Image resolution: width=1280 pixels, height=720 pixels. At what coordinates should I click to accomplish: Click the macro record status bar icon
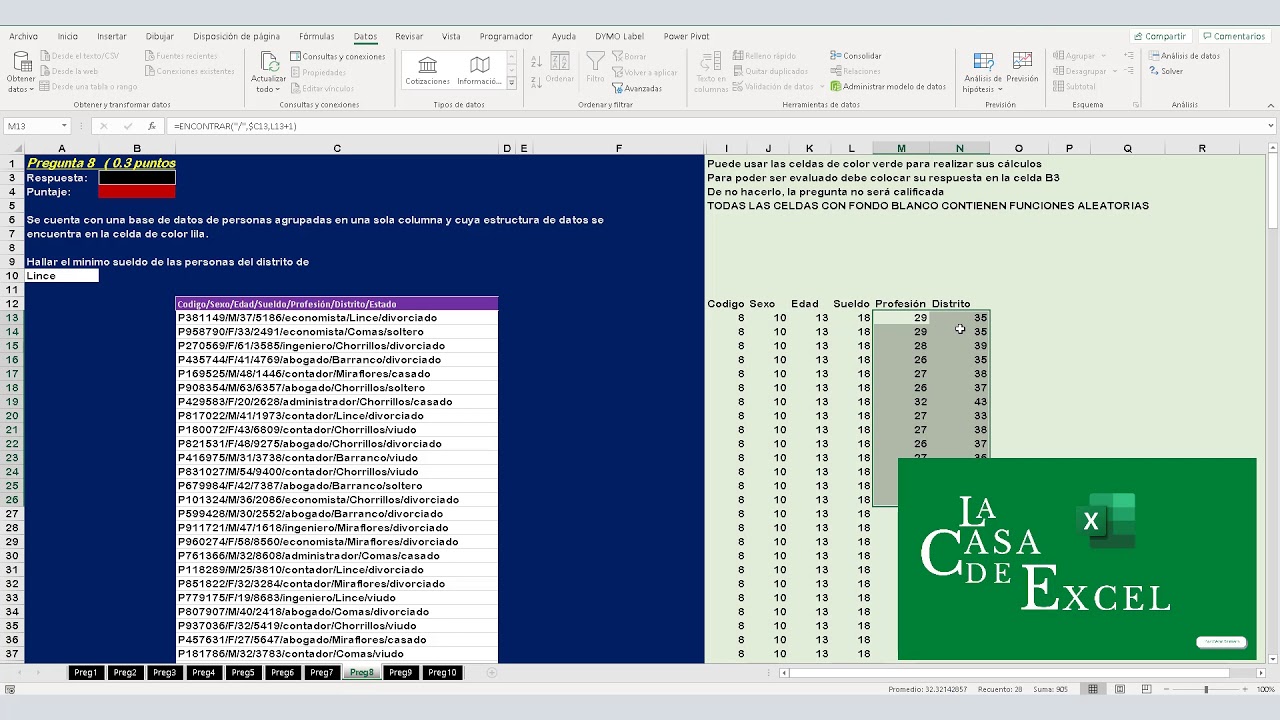pyautogui.click(x=10, y=689)
